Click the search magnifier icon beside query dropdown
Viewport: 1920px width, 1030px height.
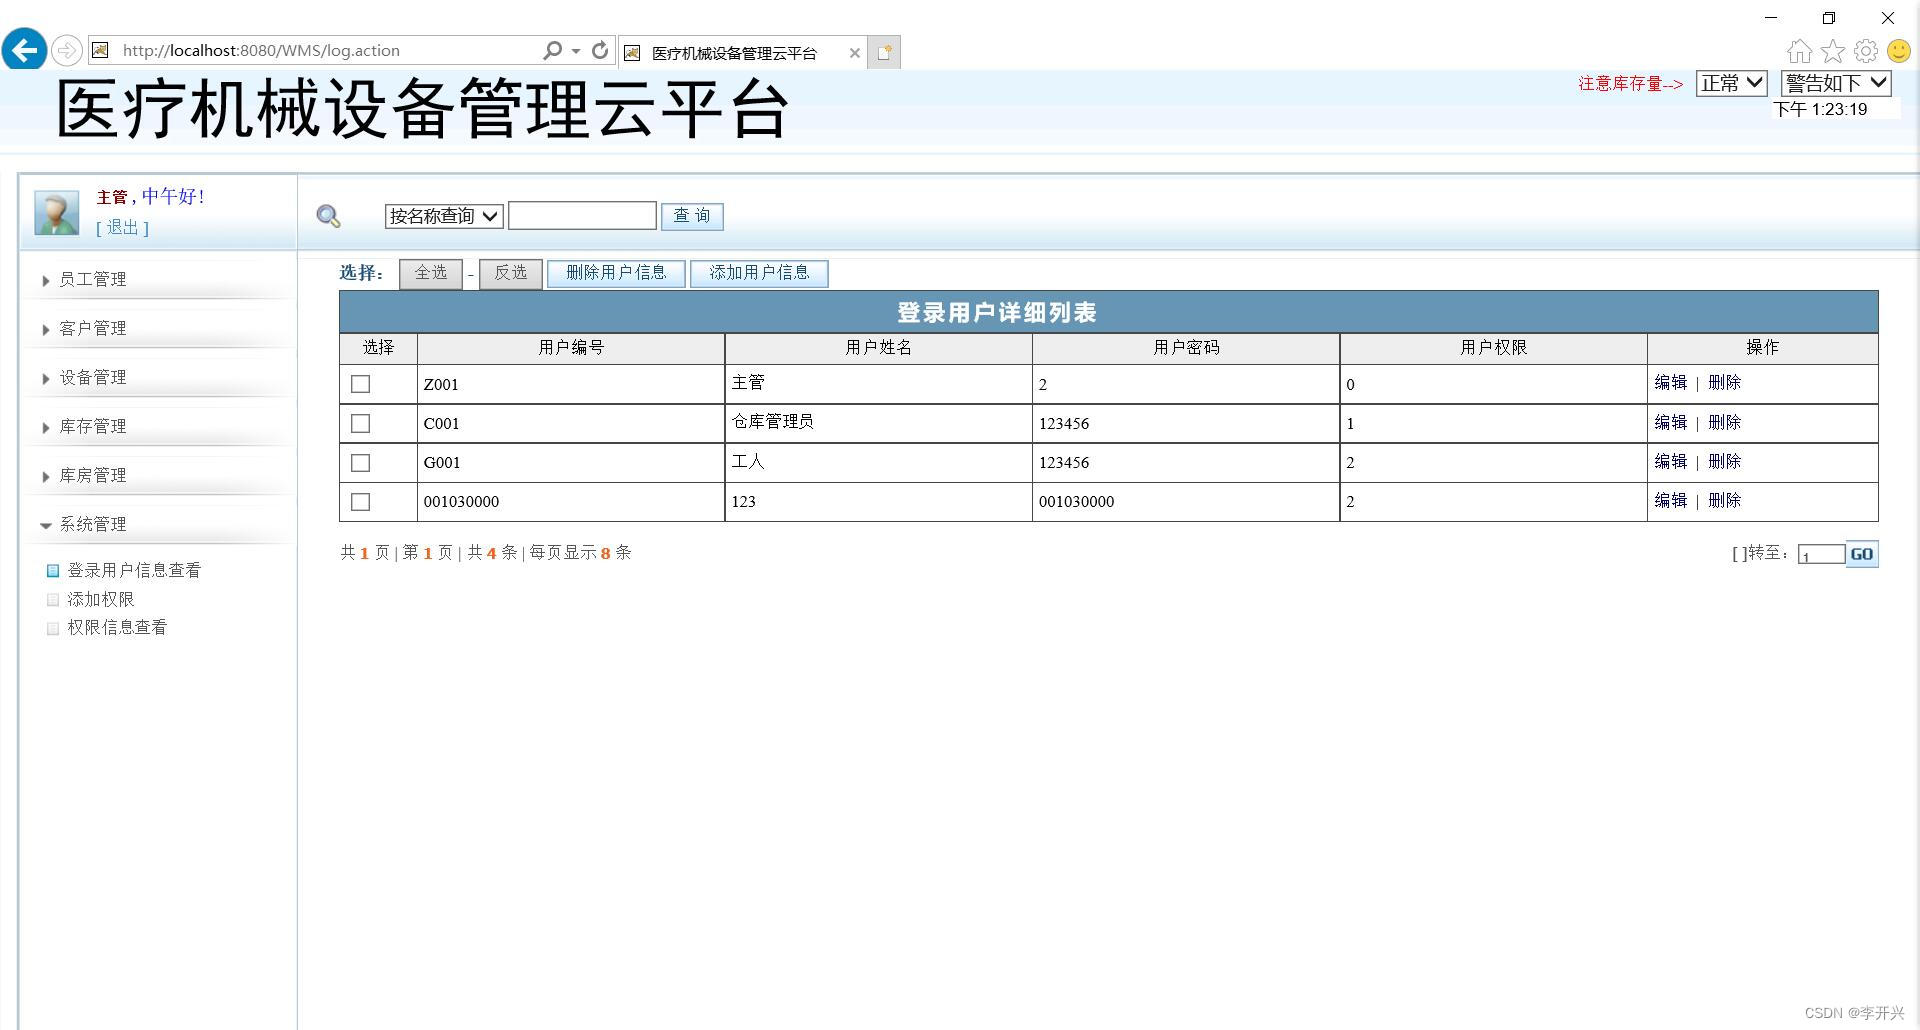[x=328, y=216]
